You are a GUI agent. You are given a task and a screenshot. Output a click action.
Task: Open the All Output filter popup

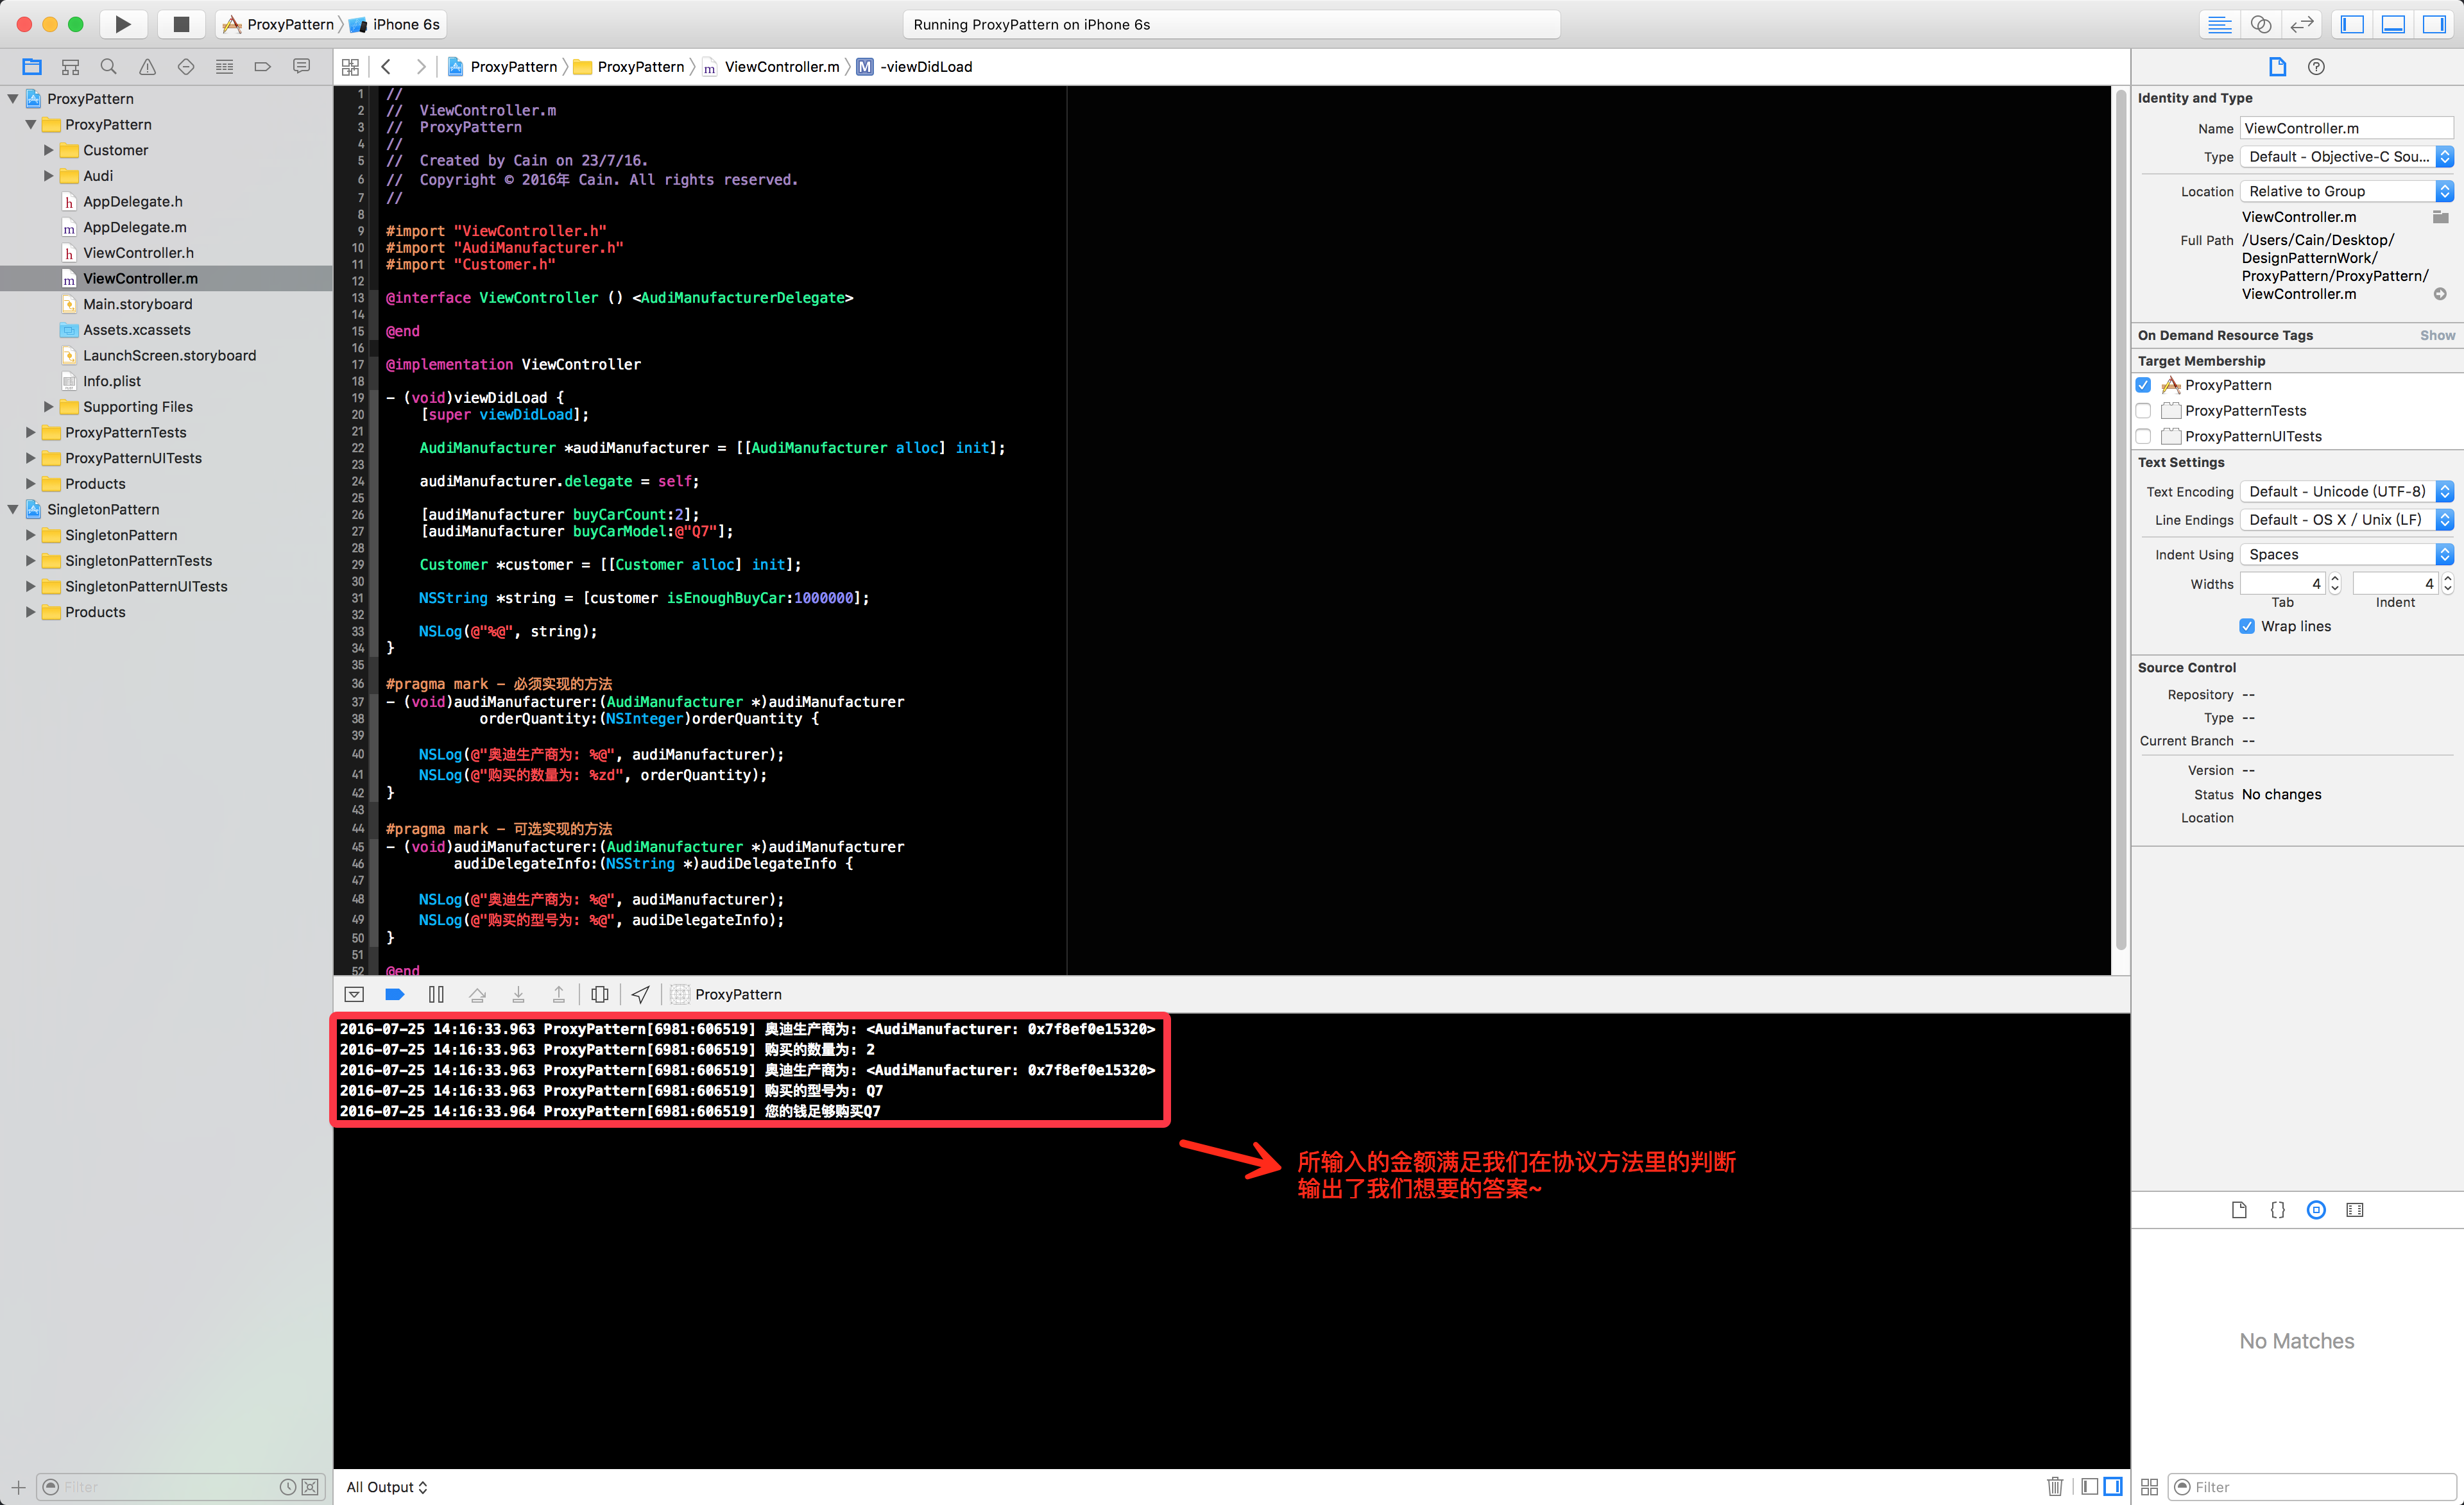tap(387, 1487)
